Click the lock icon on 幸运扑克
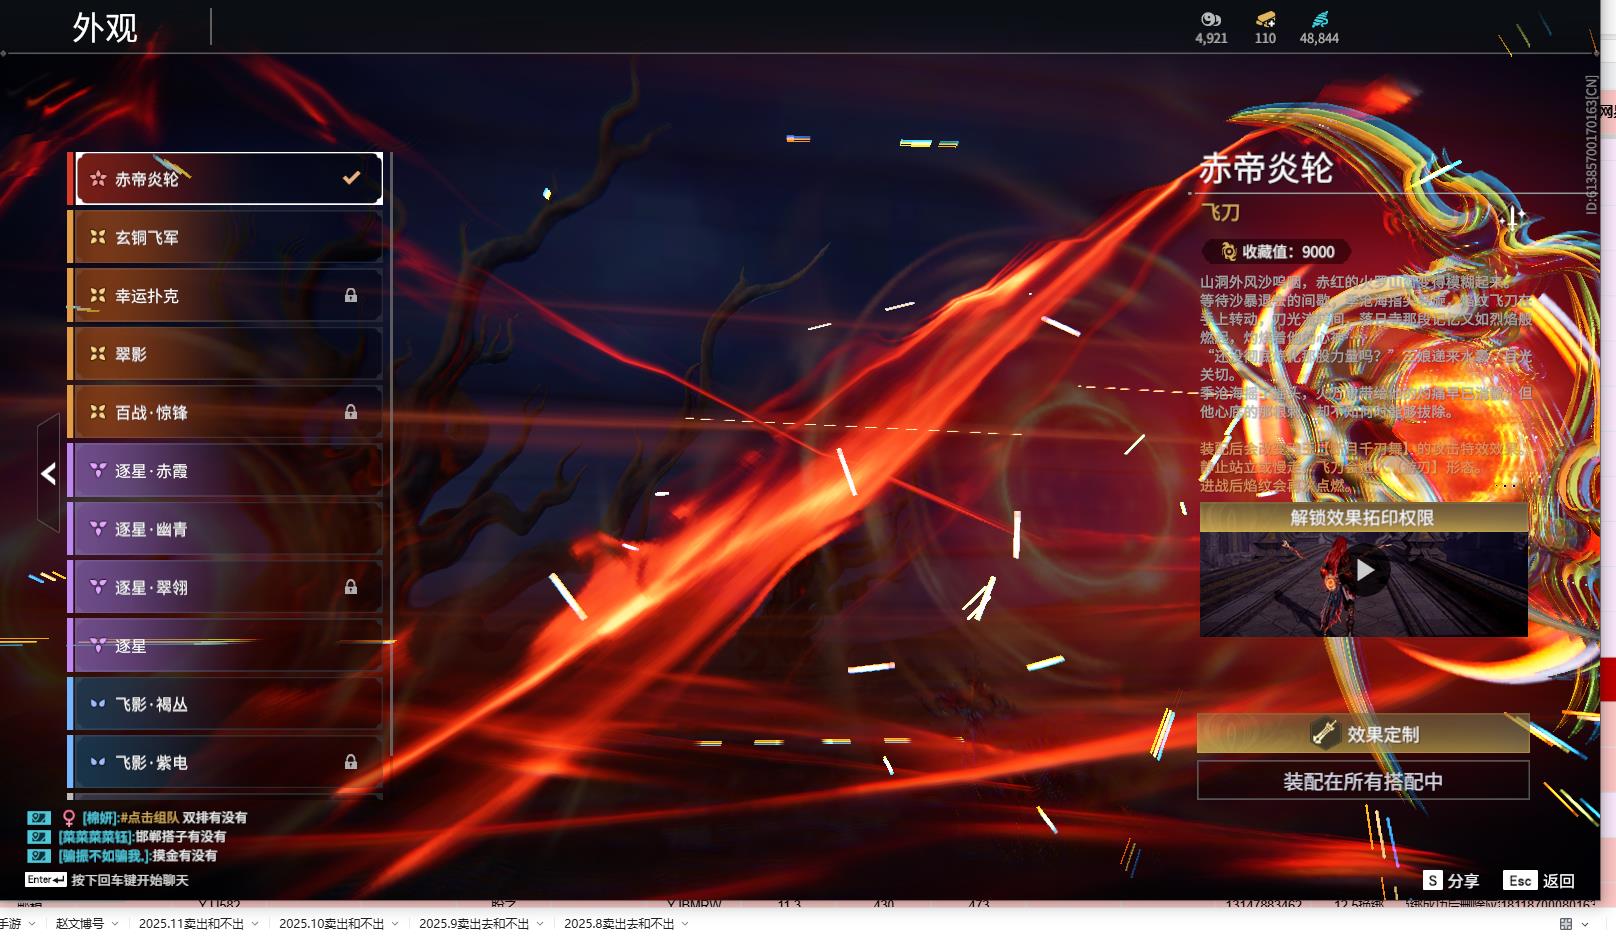Viewport: 1616px width, 939px height. [351, 295]
